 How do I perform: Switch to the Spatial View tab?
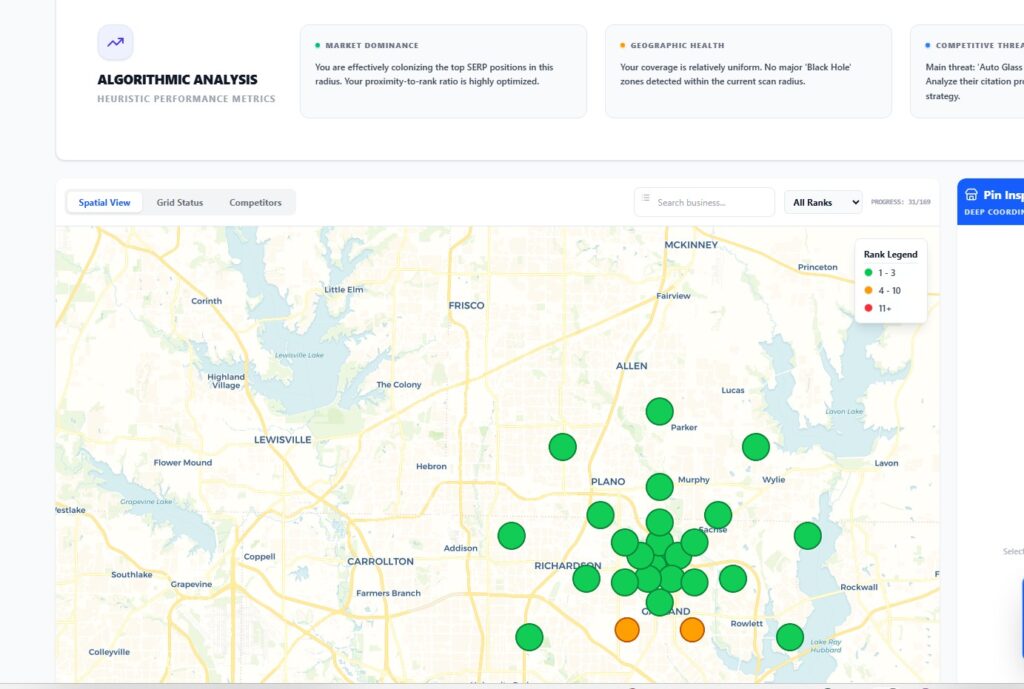point(105,202)
